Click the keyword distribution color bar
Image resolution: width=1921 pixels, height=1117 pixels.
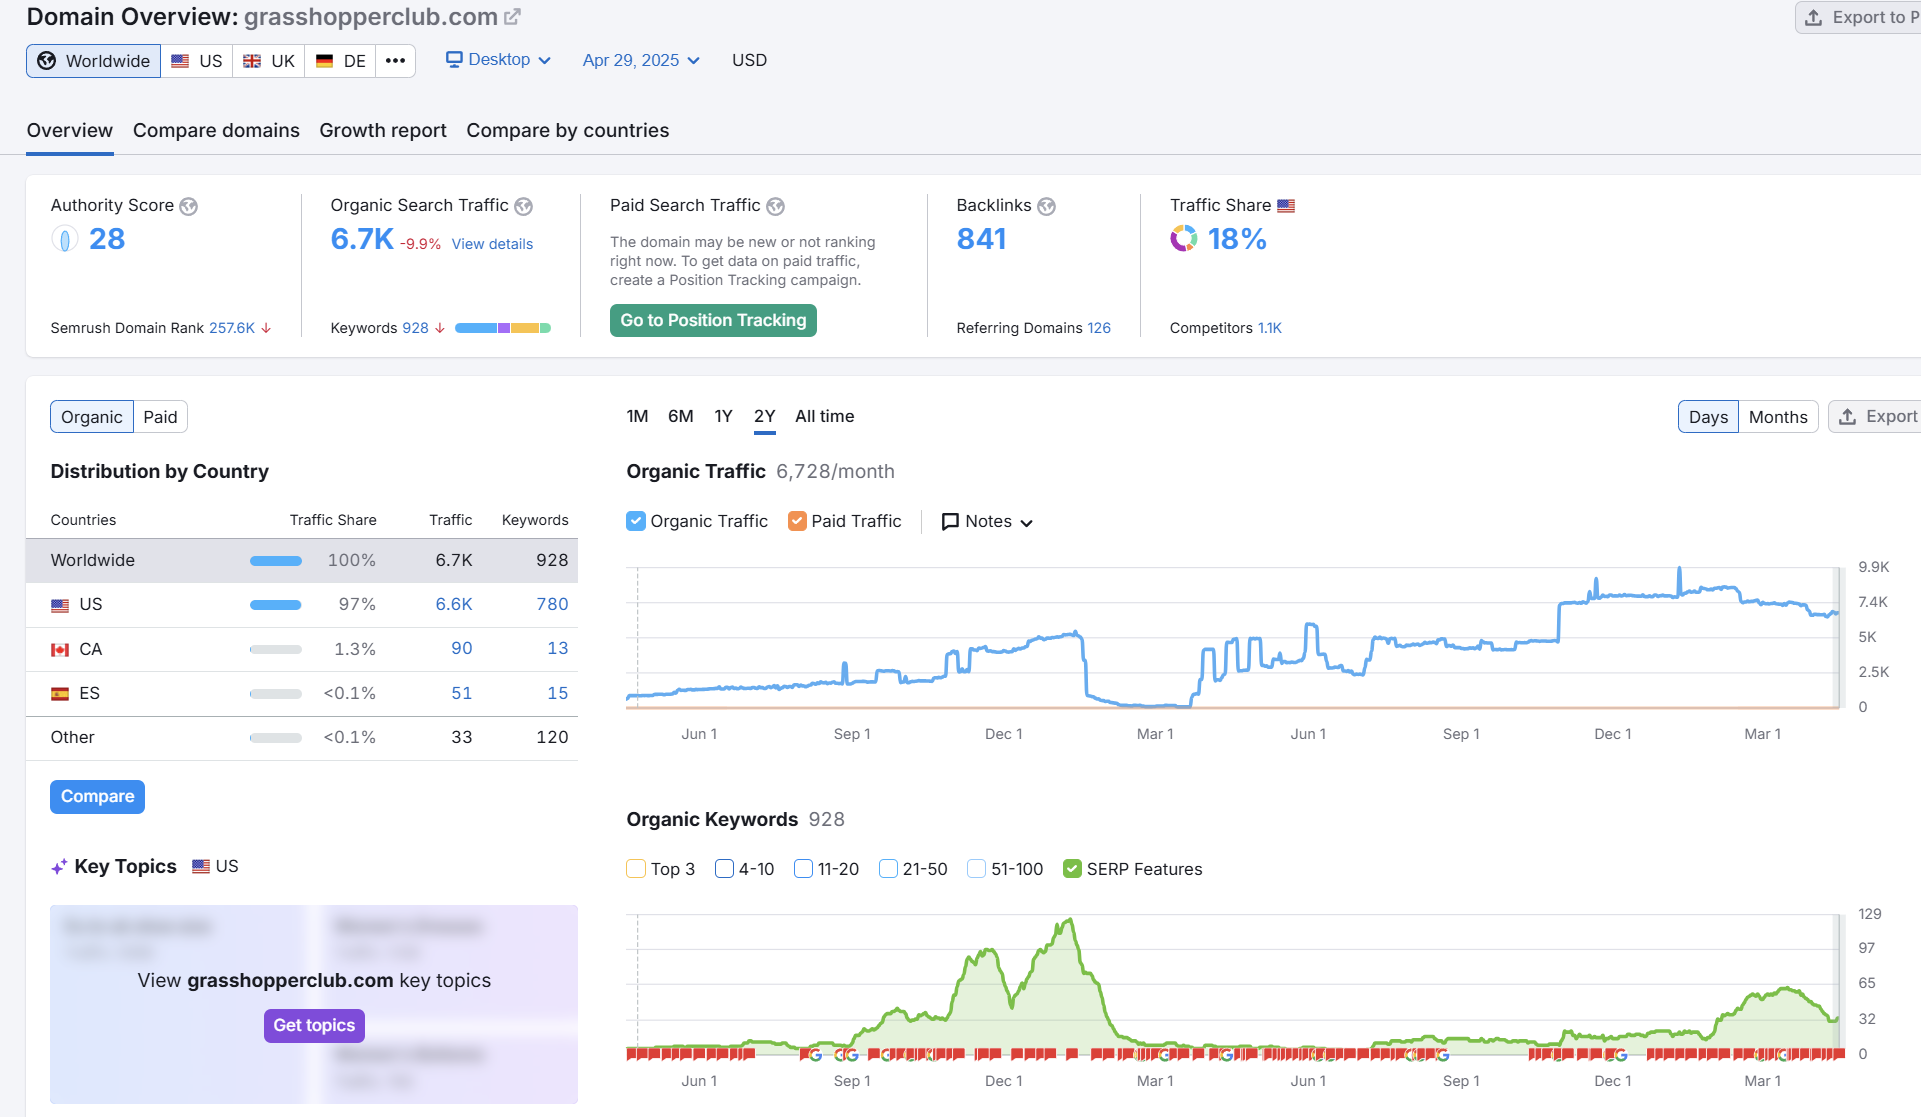pyautogui.click(x=503, y=328)
